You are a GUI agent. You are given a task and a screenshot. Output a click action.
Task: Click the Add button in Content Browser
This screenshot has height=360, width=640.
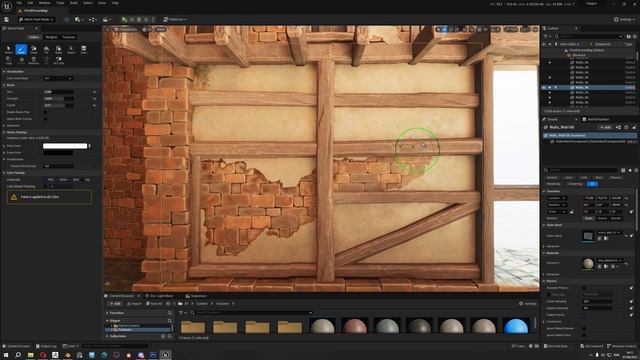click(x=115, y=304)
